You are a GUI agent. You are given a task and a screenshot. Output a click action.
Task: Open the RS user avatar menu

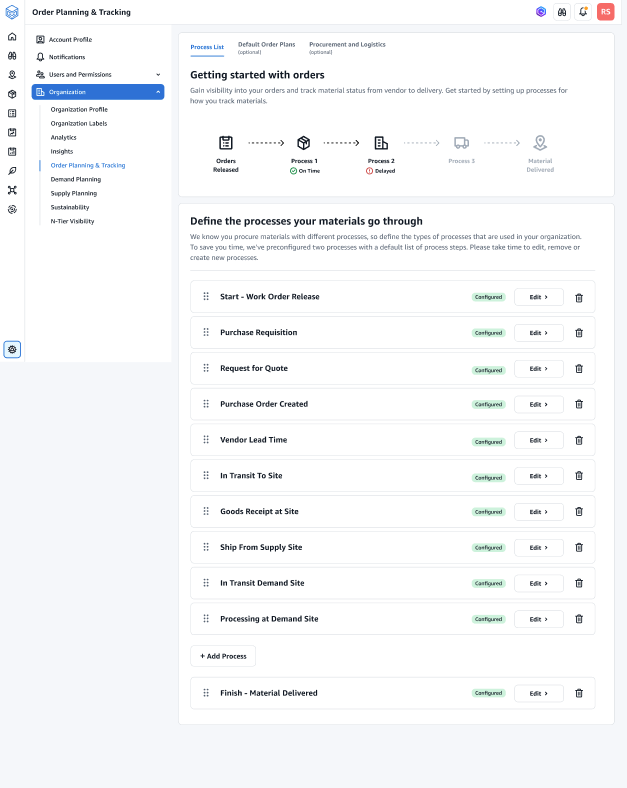pos(605,12)
